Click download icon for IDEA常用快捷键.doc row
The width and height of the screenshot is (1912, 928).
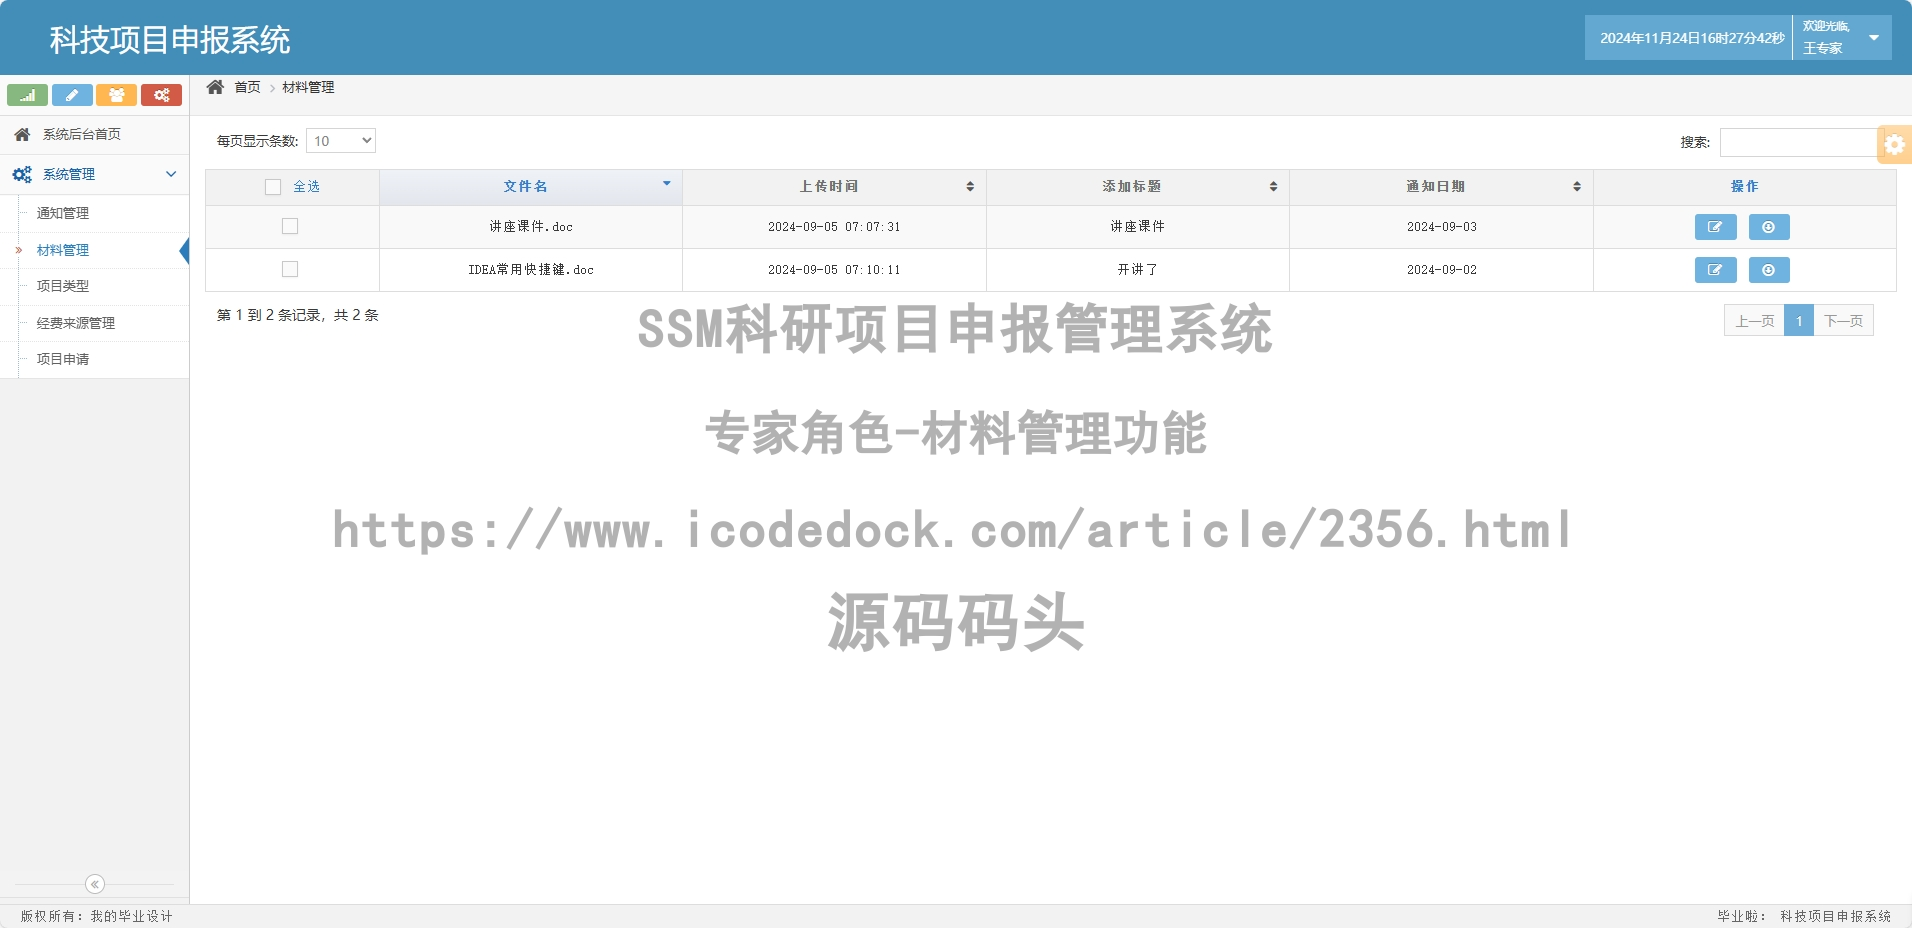[1769, 270]
